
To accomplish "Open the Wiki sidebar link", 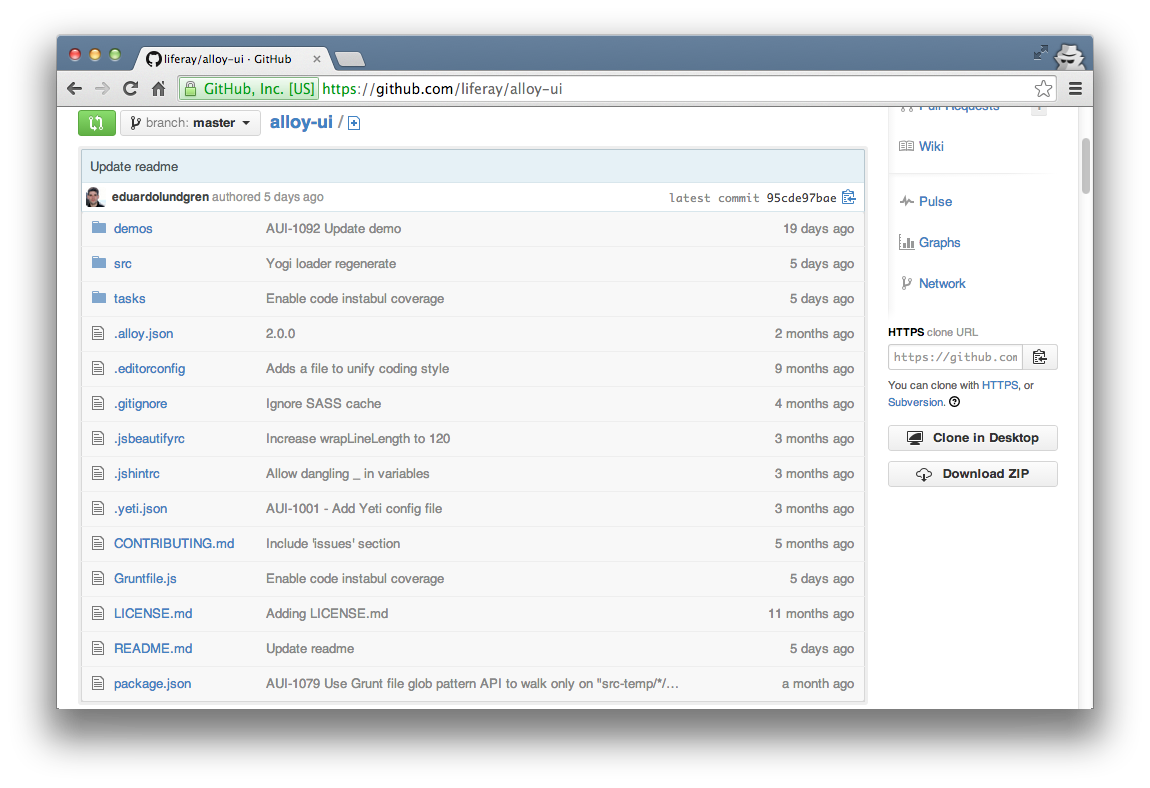I will click(x=931, y=146).
